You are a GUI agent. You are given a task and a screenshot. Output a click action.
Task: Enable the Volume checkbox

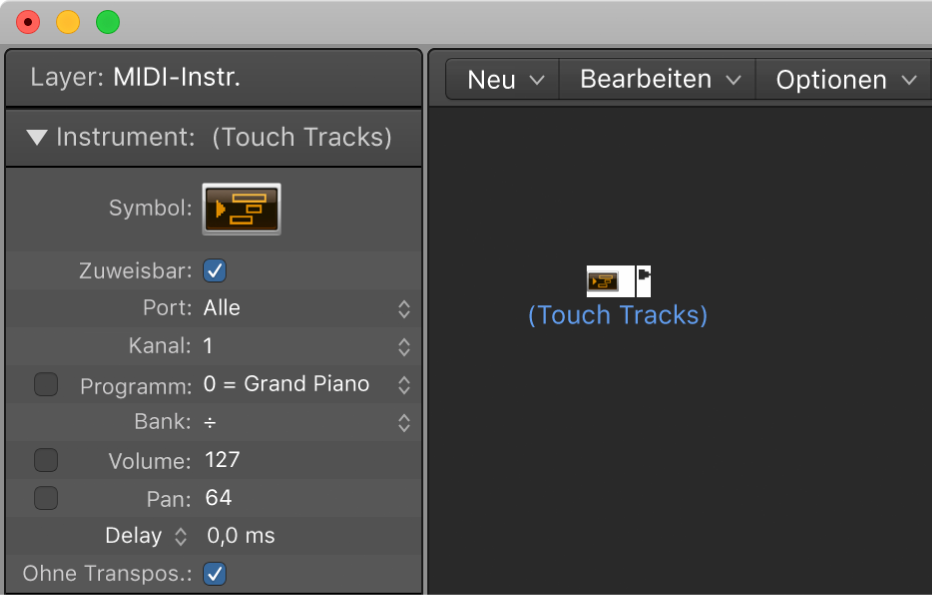tap(45, 459)
